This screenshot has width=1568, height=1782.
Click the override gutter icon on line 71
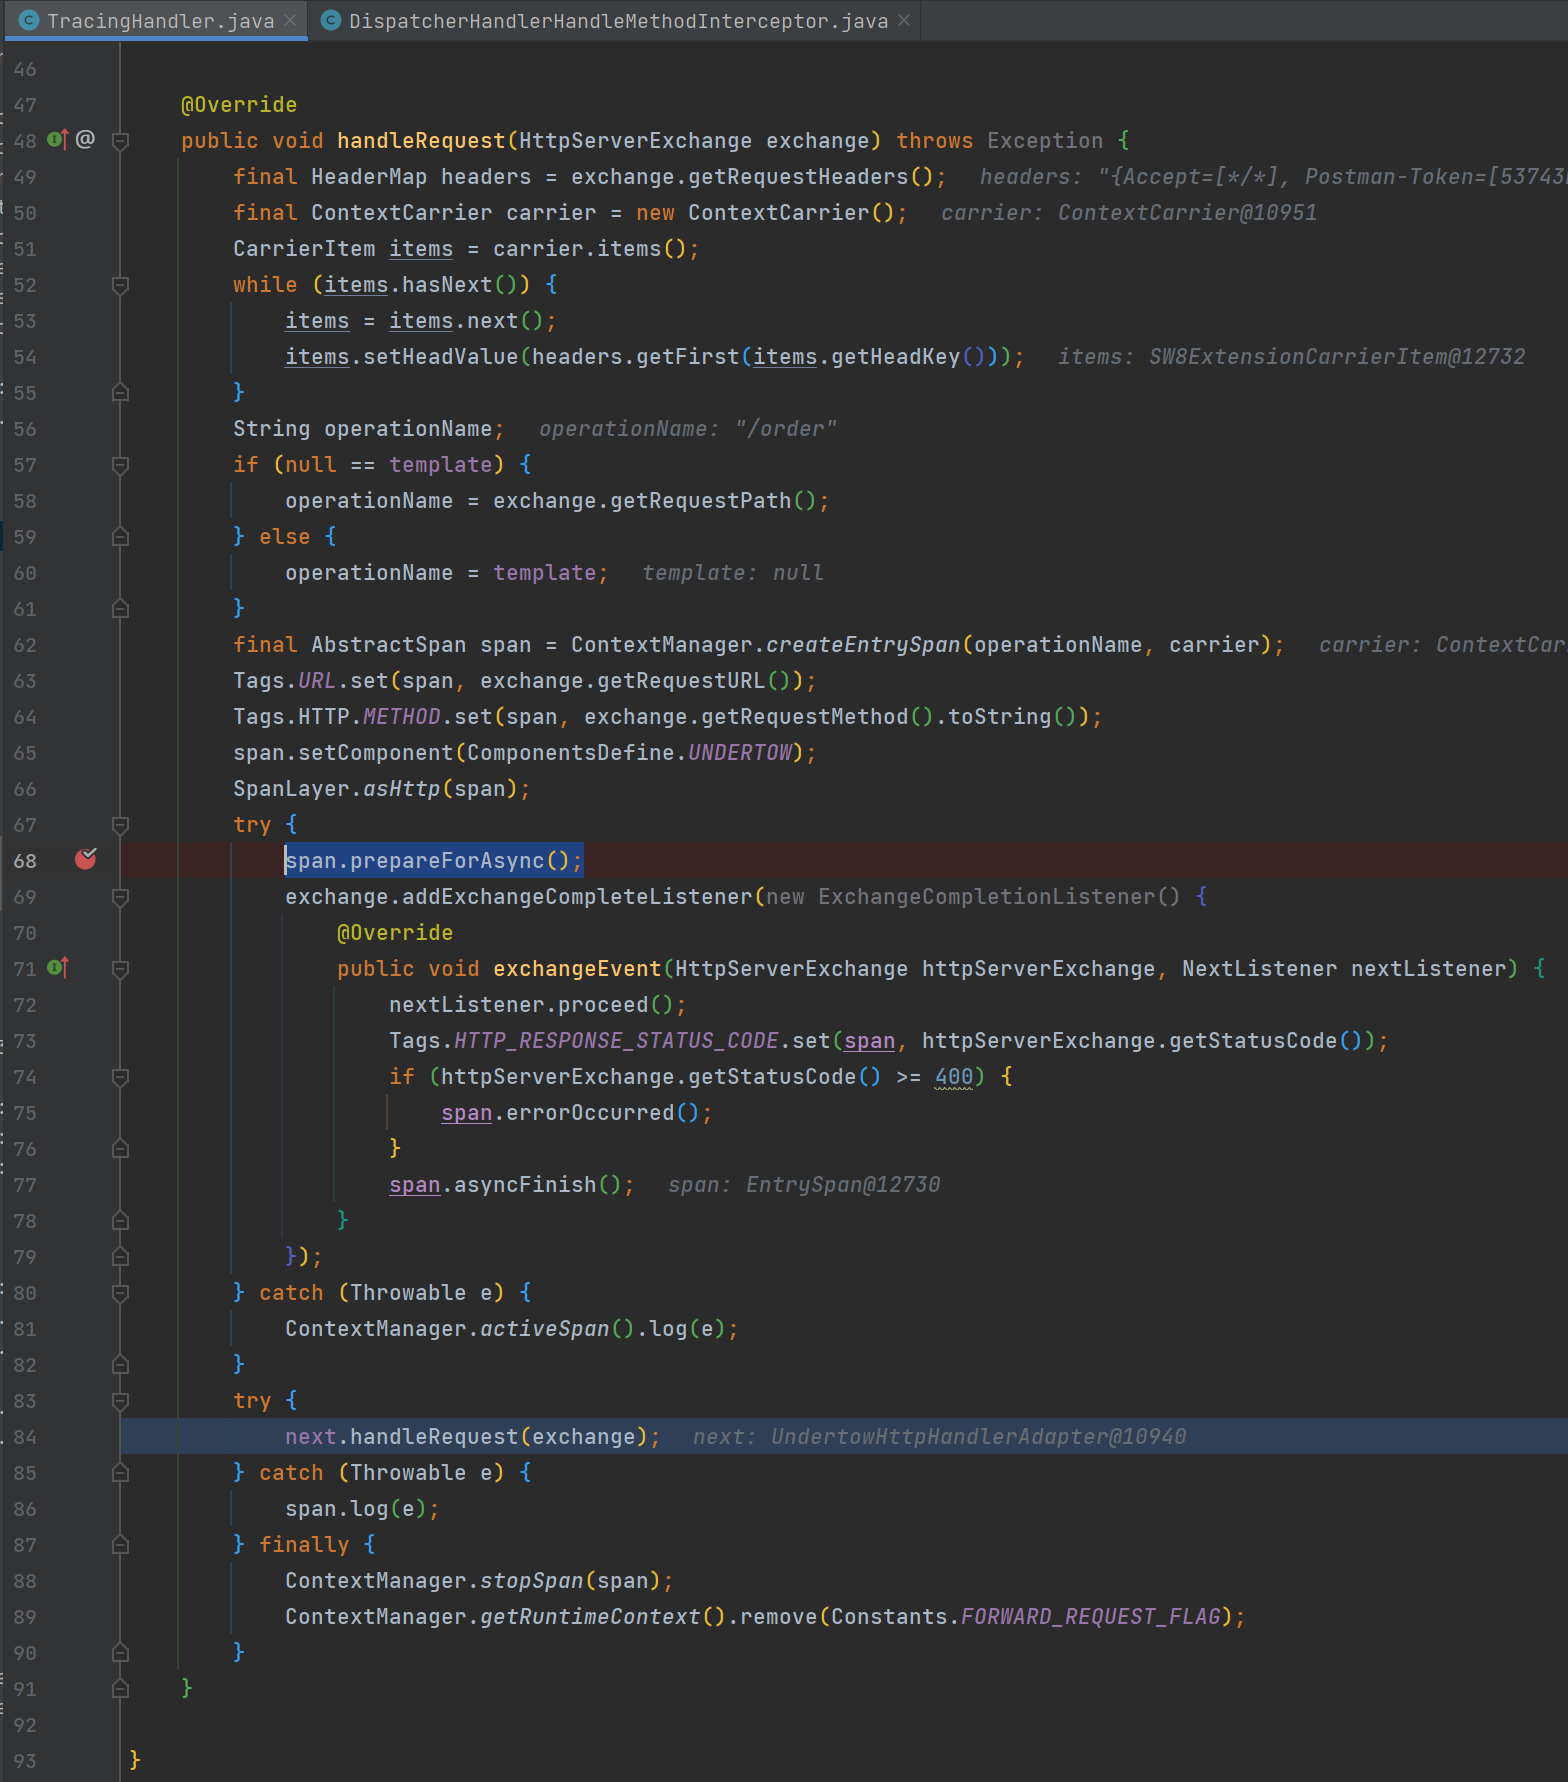tap(58, 967)
